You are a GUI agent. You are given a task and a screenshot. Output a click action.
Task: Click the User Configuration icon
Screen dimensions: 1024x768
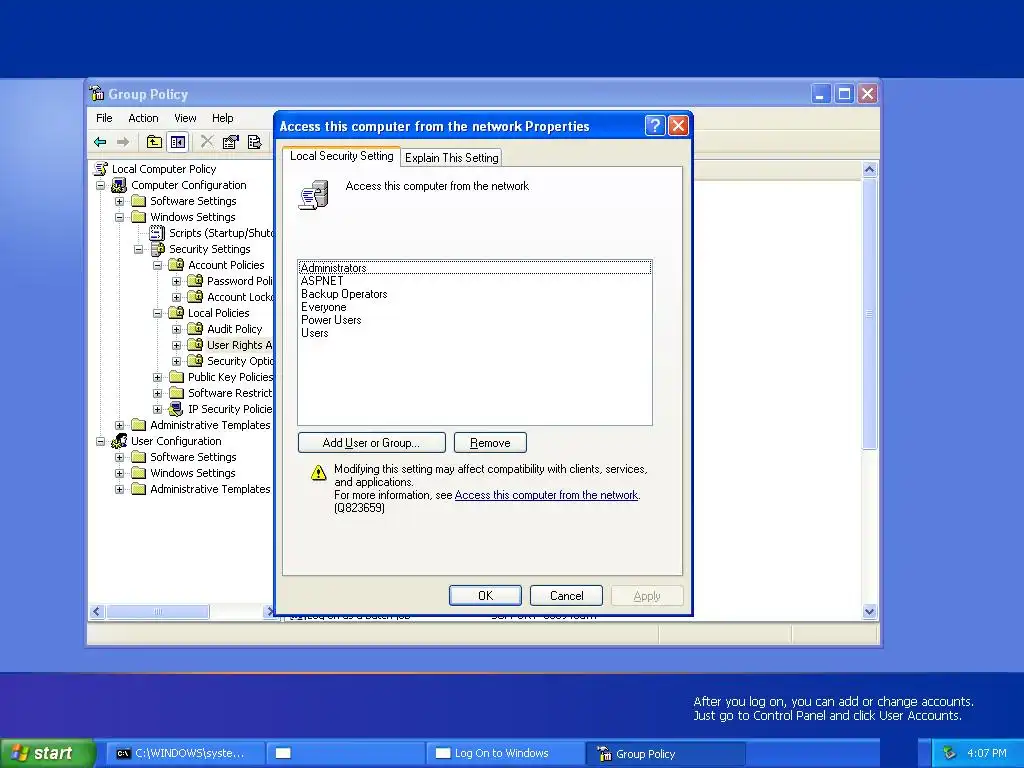tap(120, 441)
